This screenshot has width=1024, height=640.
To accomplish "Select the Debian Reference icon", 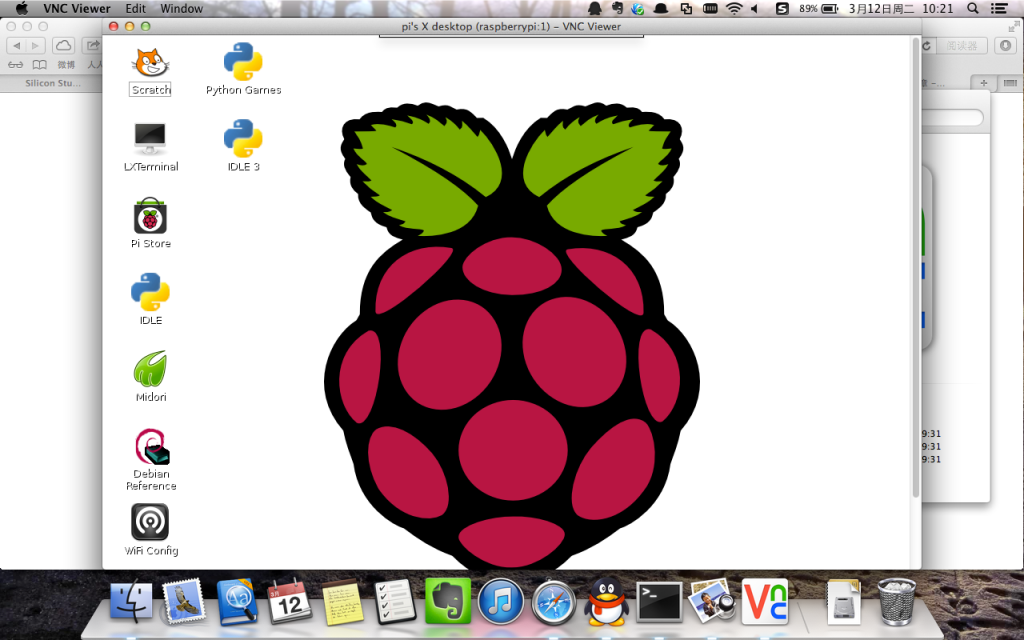I will coord(152,446).
